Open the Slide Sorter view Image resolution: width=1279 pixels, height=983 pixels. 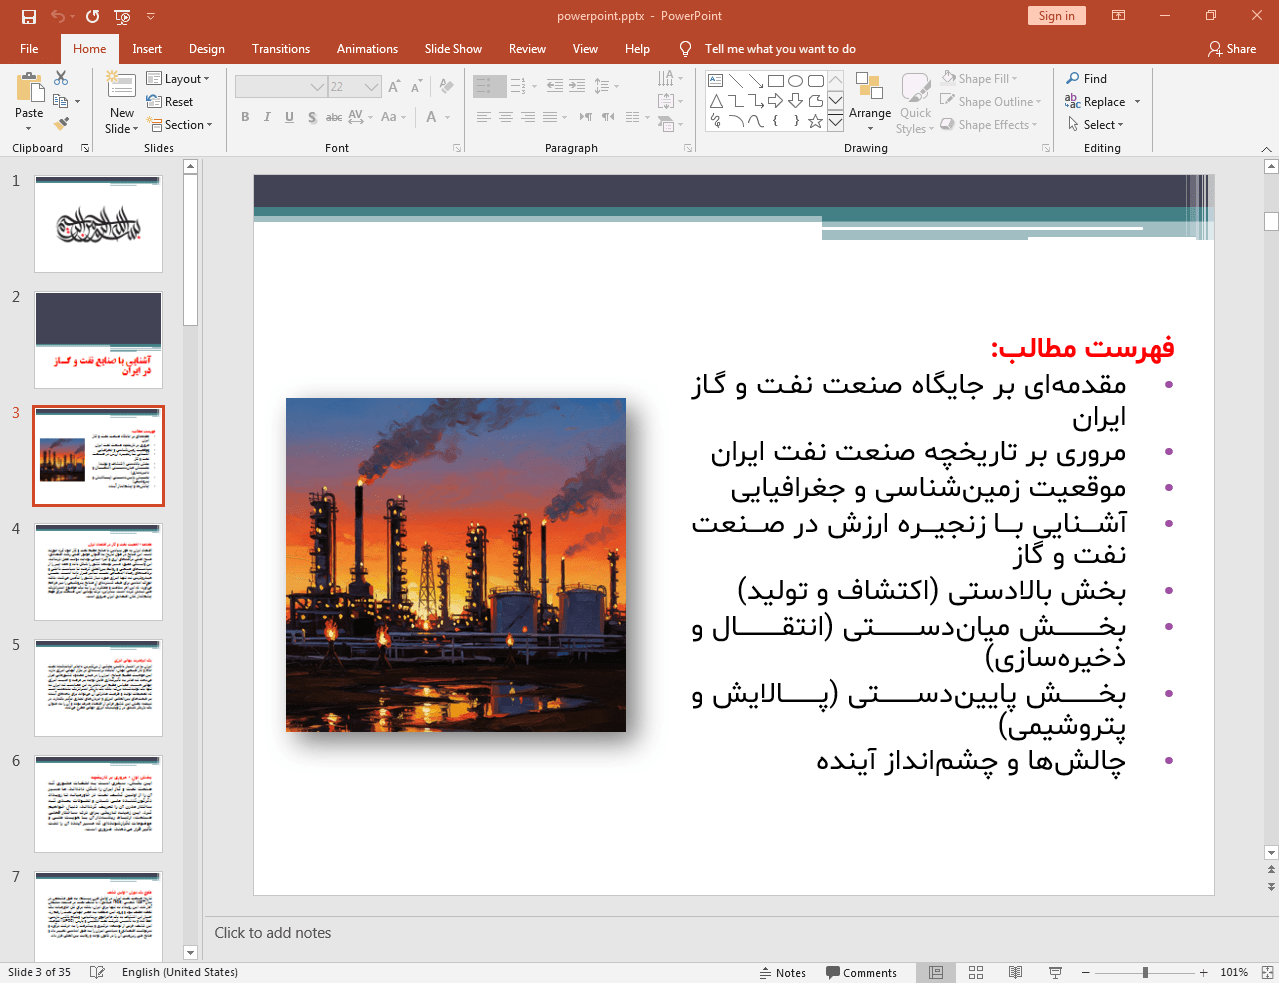(x=976, y=972)
